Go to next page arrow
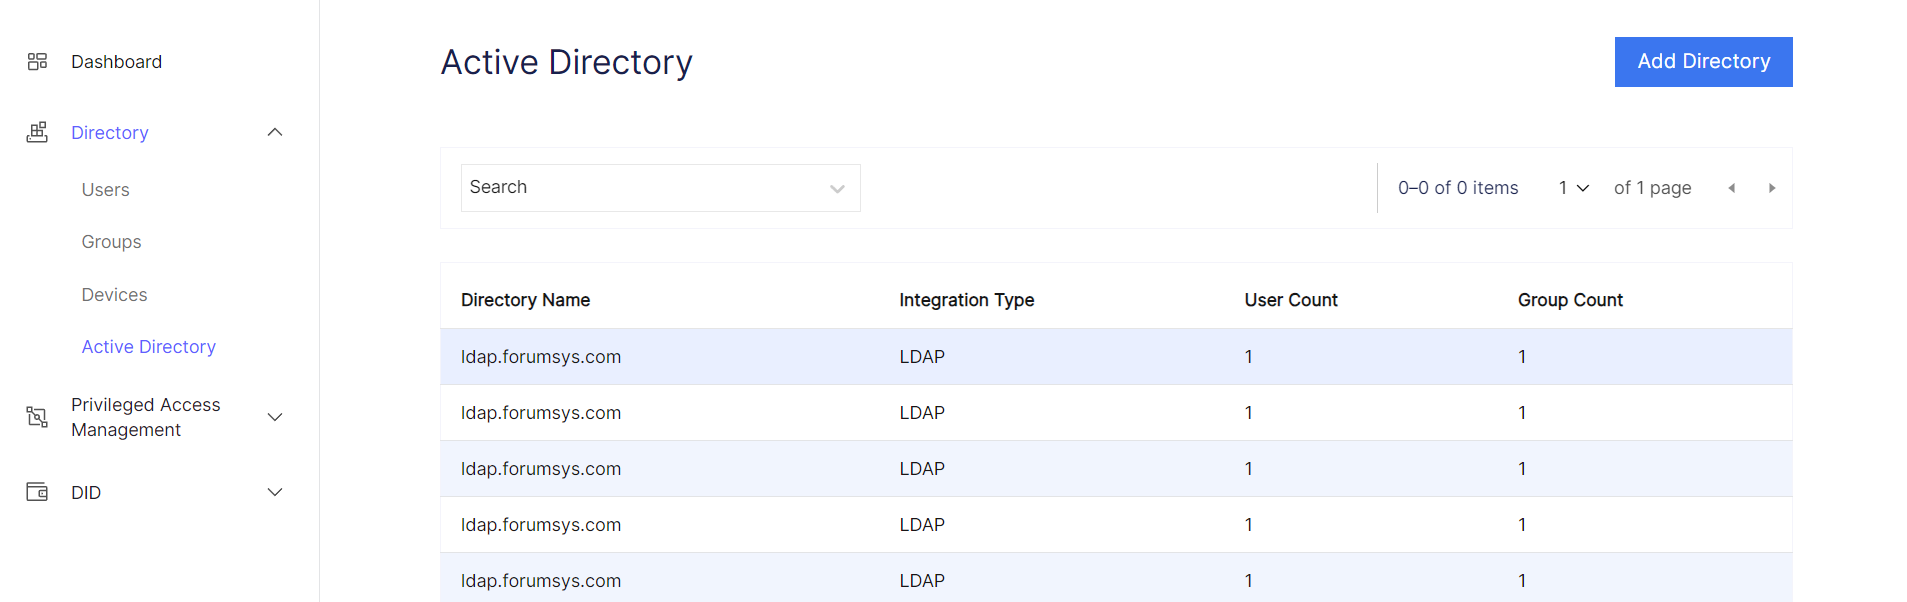The height and width of the screenshot is (602, 1907). tap(1771, 188)
